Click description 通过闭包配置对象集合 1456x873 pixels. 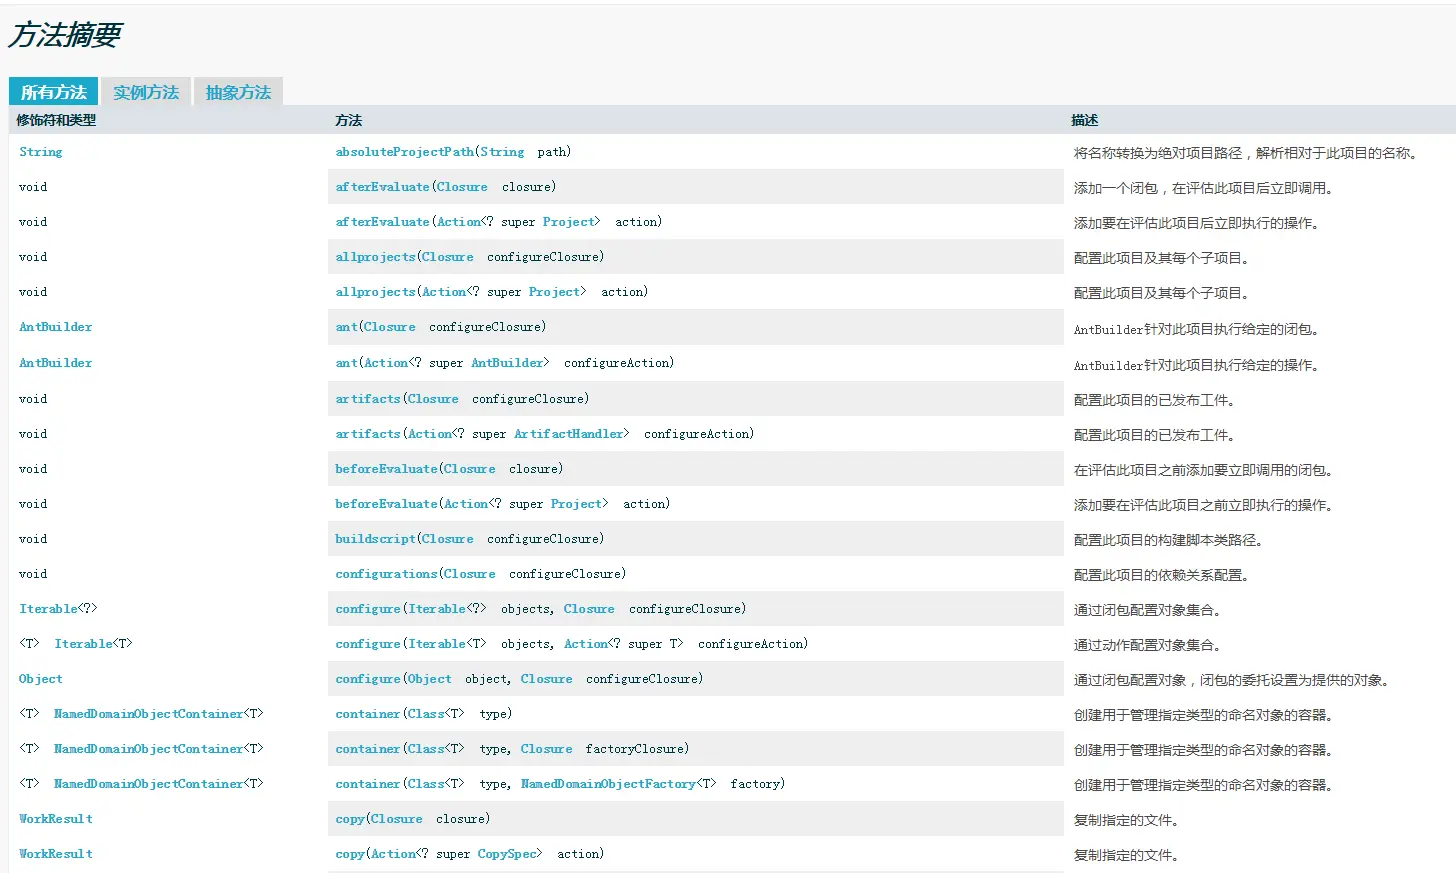click(x=1147, y=610)
